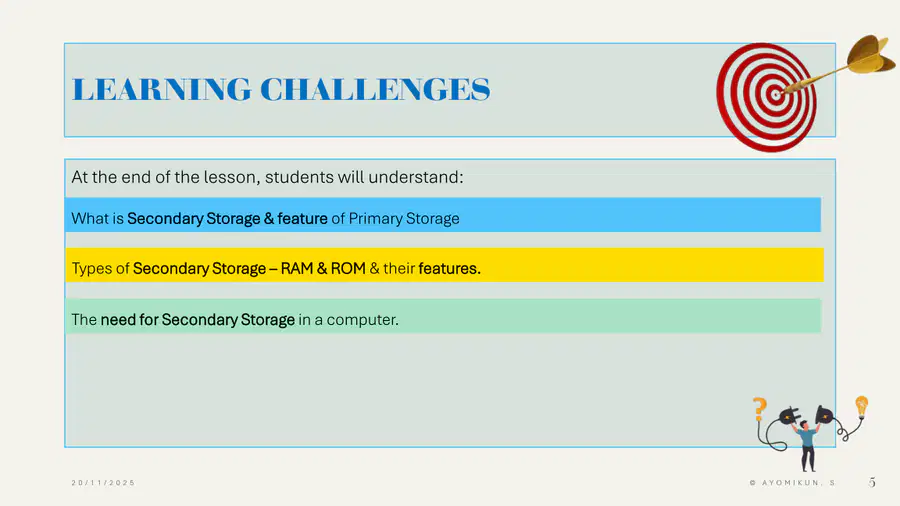Image resolution: width=900 pixels, height=506 pixels.
Task: Click the empty area below the green bar
Action: click(402, 390)
